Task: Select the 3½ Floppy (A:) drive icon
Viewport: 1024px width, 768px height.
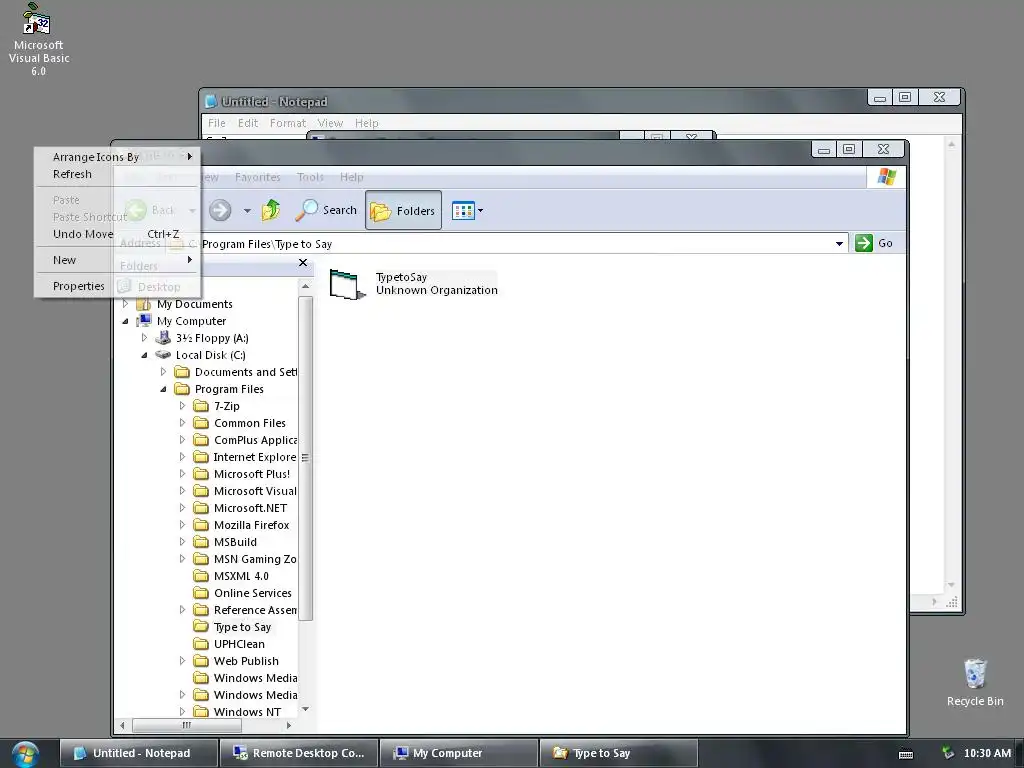Action: click(x=163, y=338)
